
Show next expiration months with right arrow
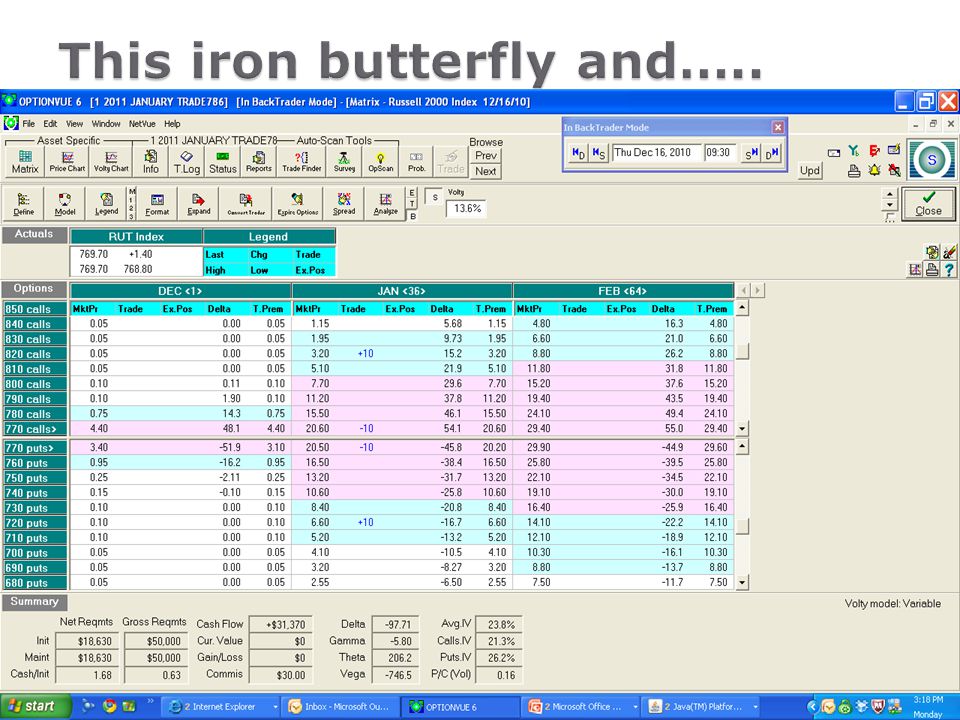(x=758, y=290)
